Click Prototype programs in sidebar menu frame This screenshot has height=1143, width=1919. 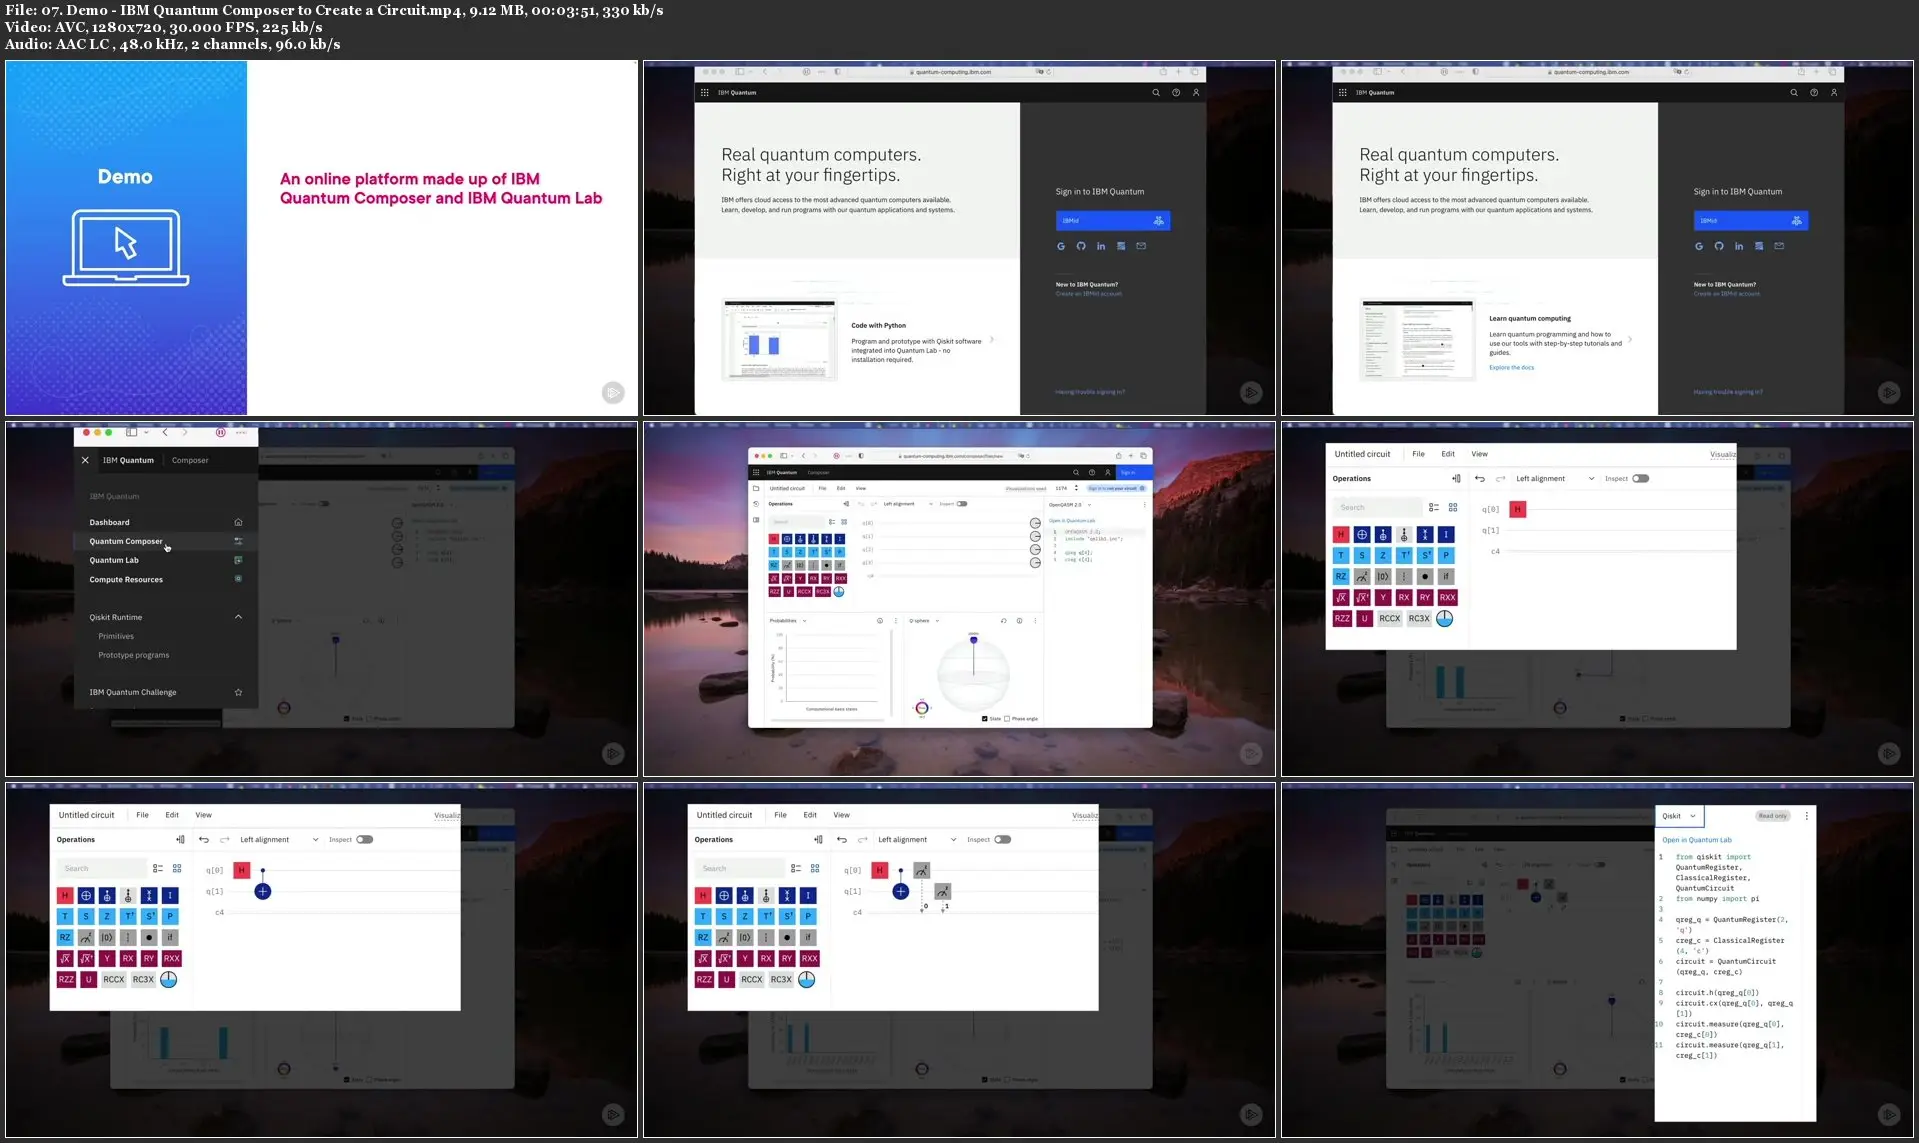pyautogui.click(x=134, y=655)
